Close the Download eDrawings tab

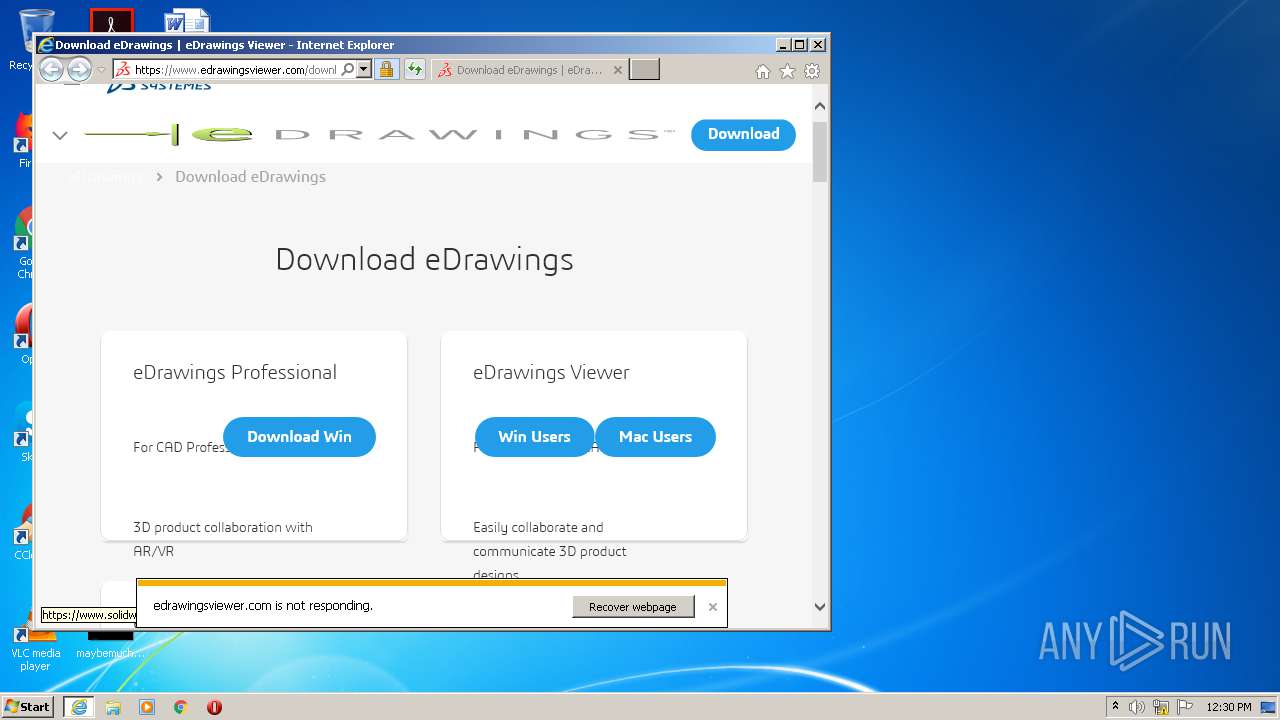pos(618,70)
